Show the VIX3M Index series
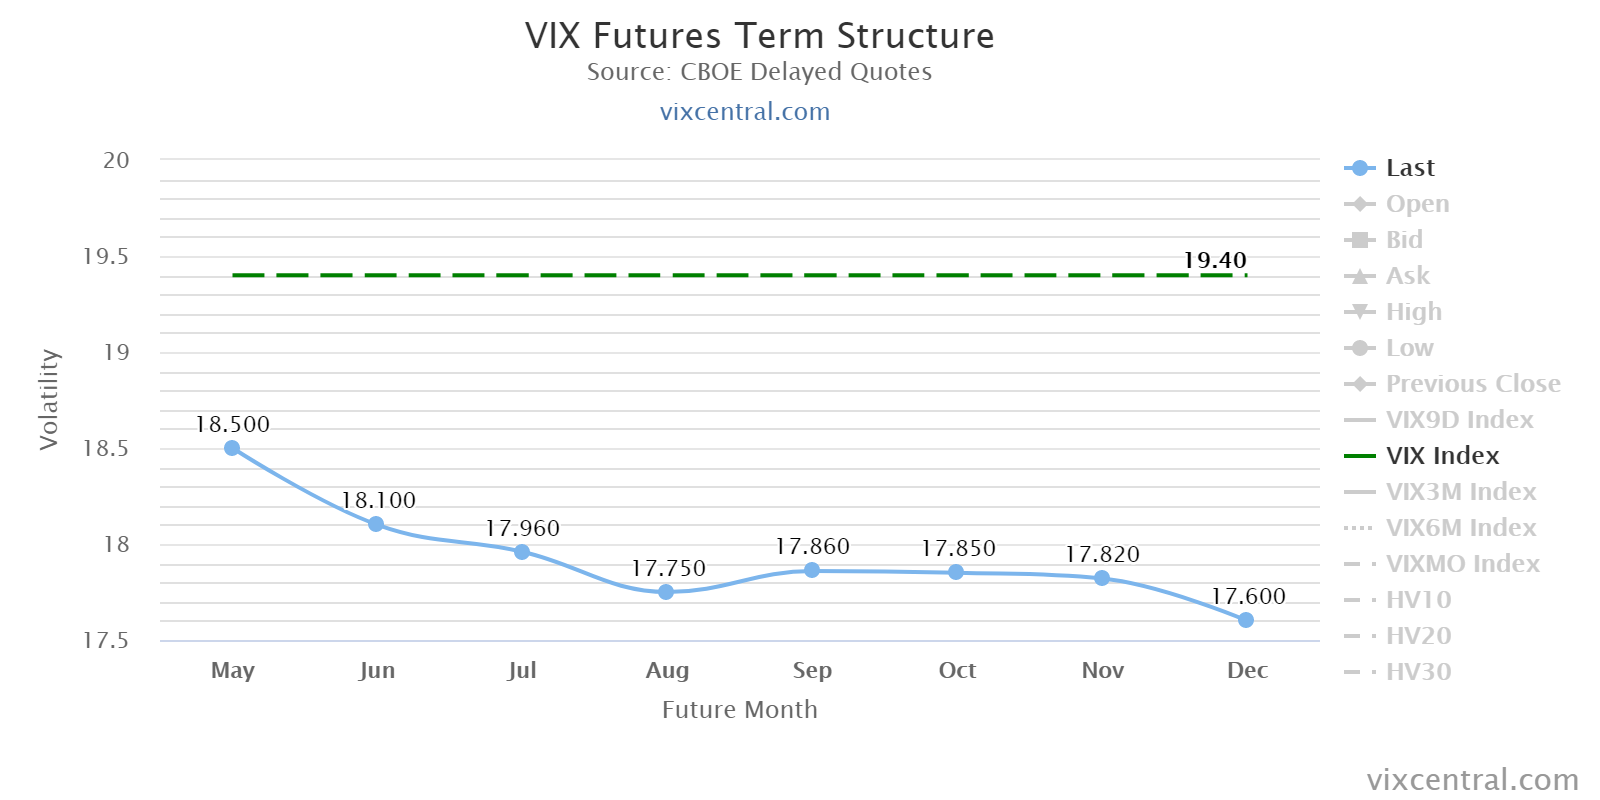This screenshot has width=1600, height=800. [1460, 492]
